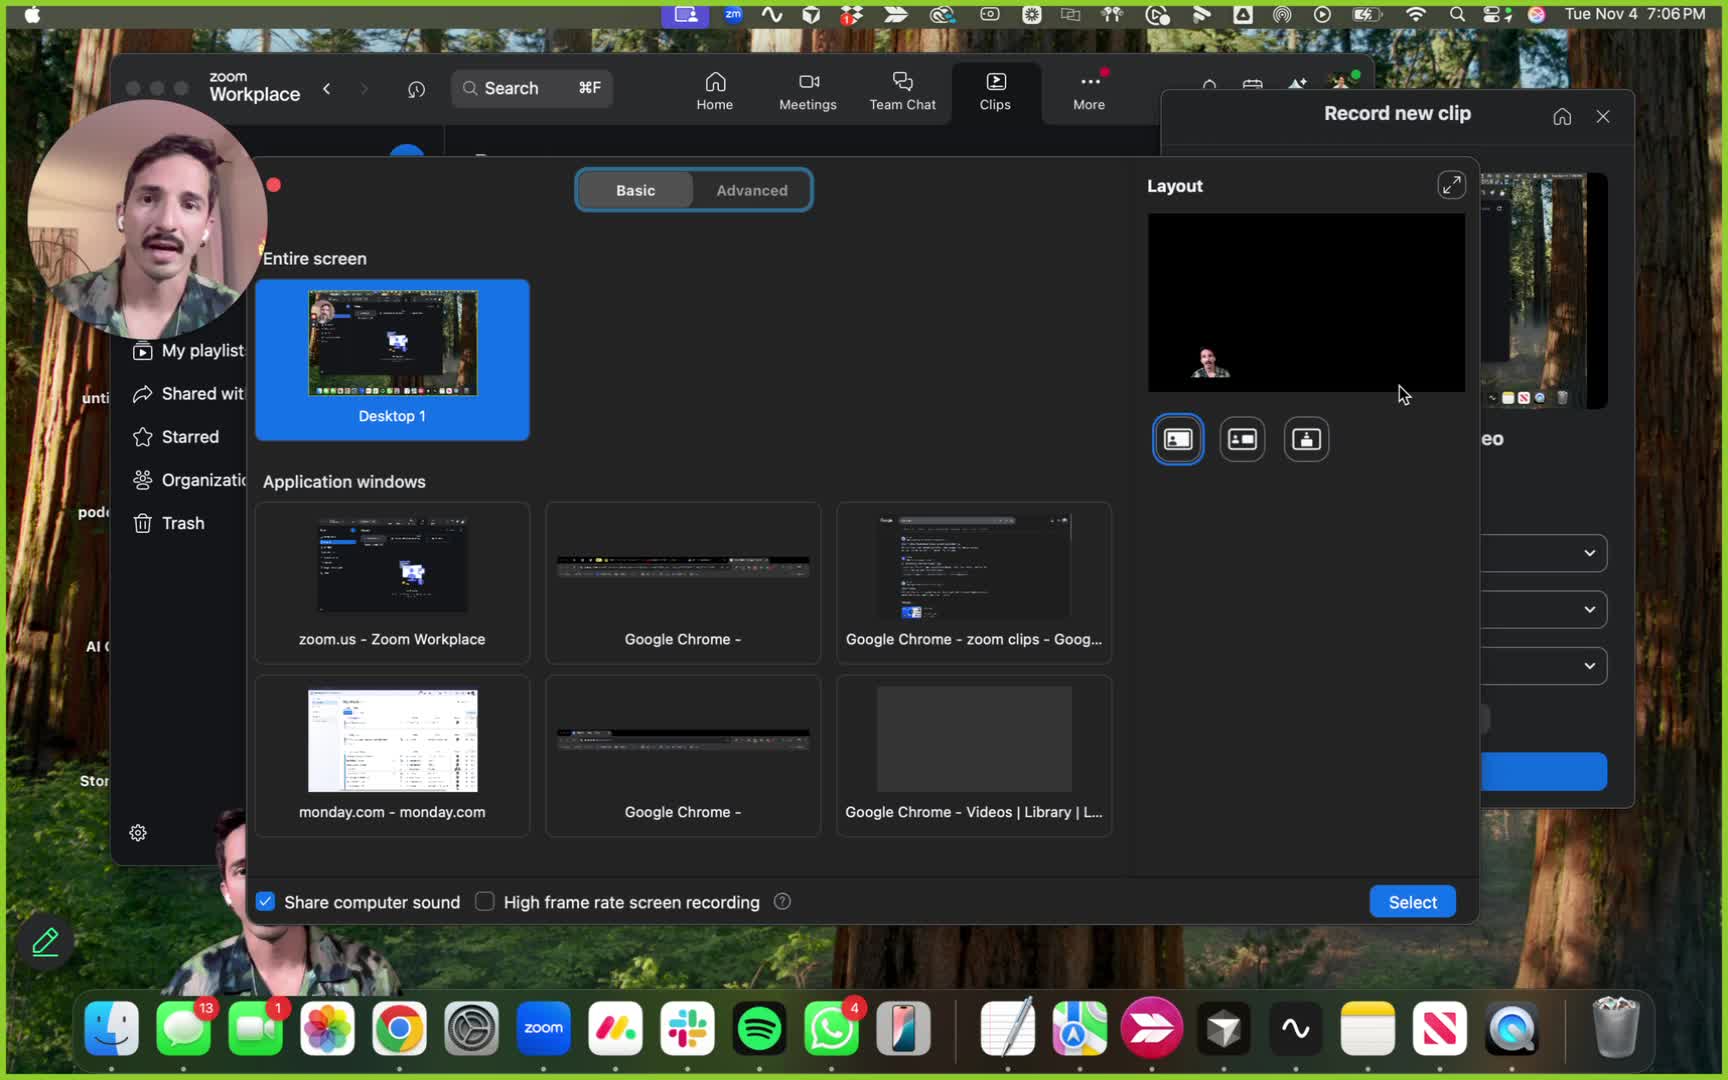Show help for high frame rate recording
Image resolution: width=1728 pixels, height=1080 pixels.
[782, 902]
